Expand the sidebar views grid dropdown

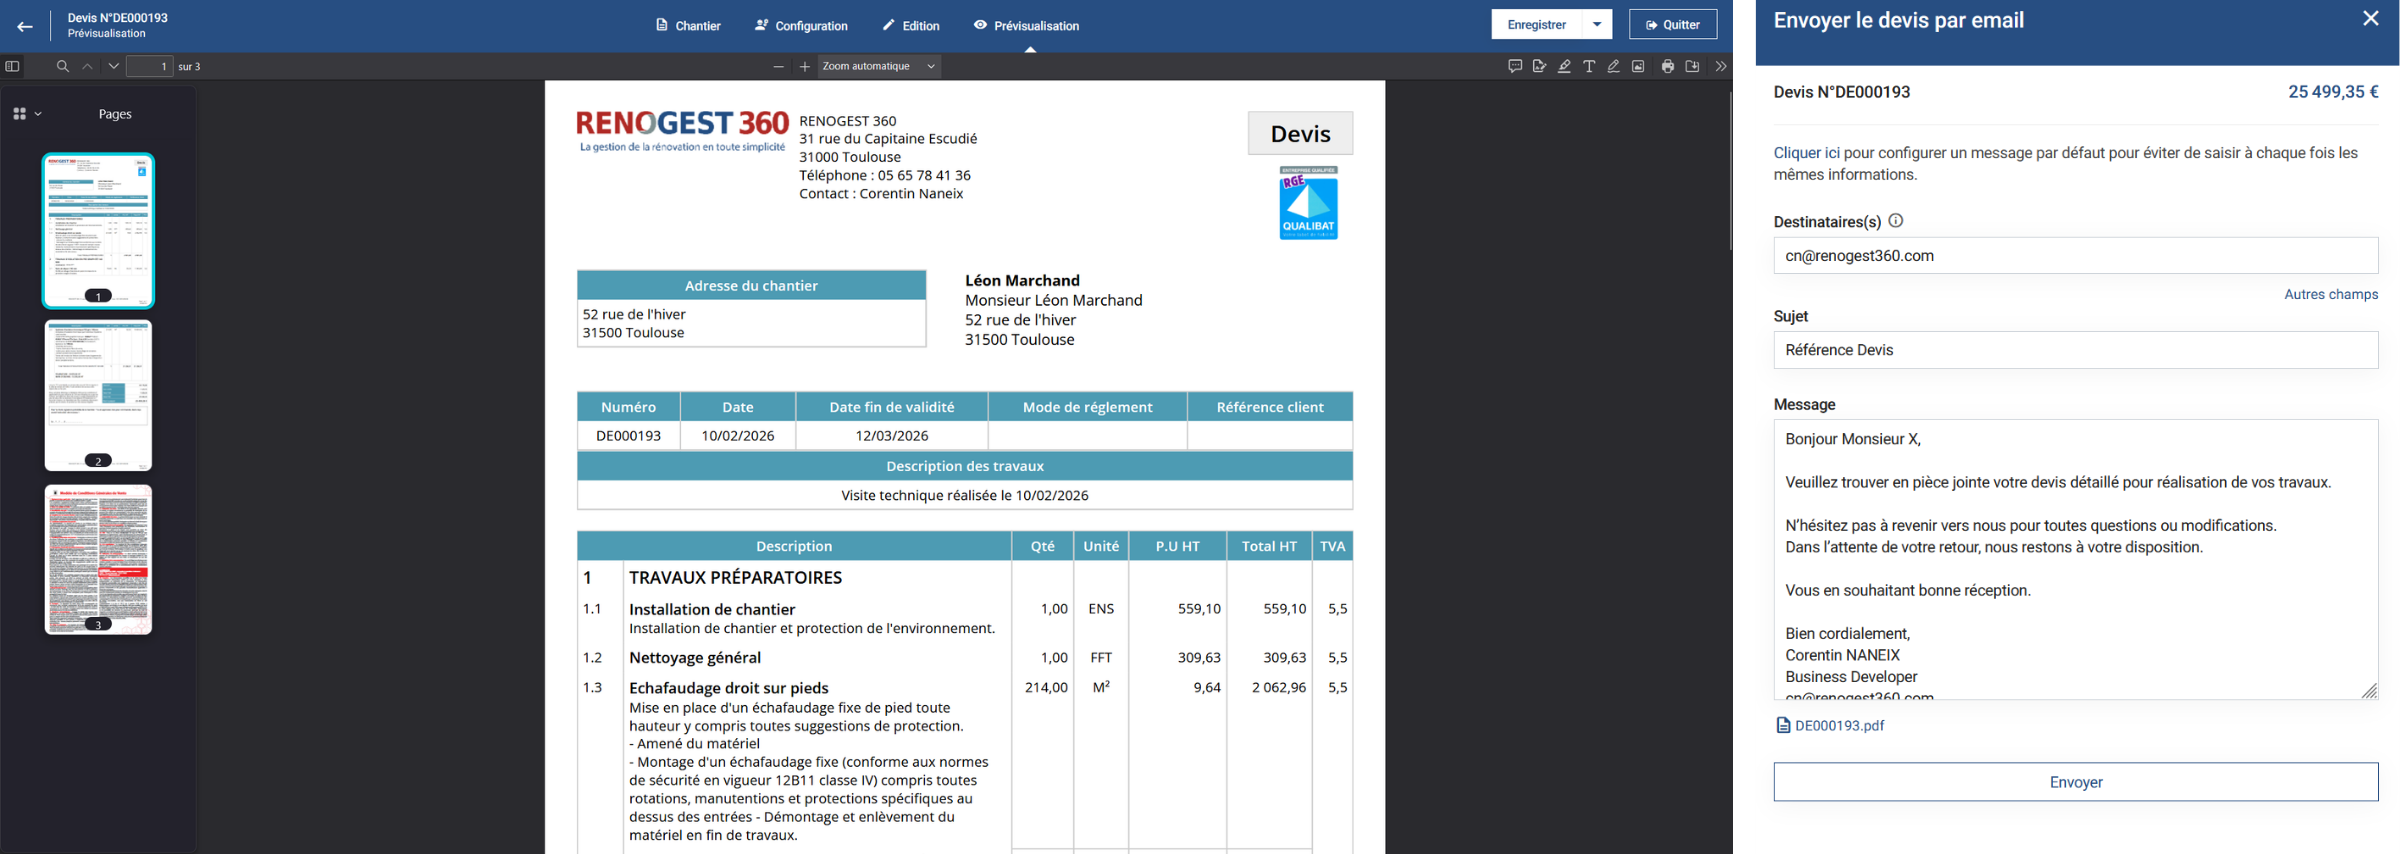tap(27, 114)
